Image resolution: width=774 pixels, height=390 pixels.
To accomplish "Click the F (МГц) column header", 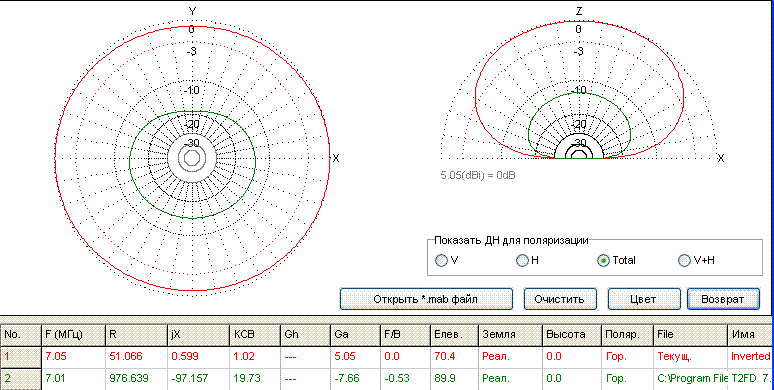I will click(x=73, y=335).
